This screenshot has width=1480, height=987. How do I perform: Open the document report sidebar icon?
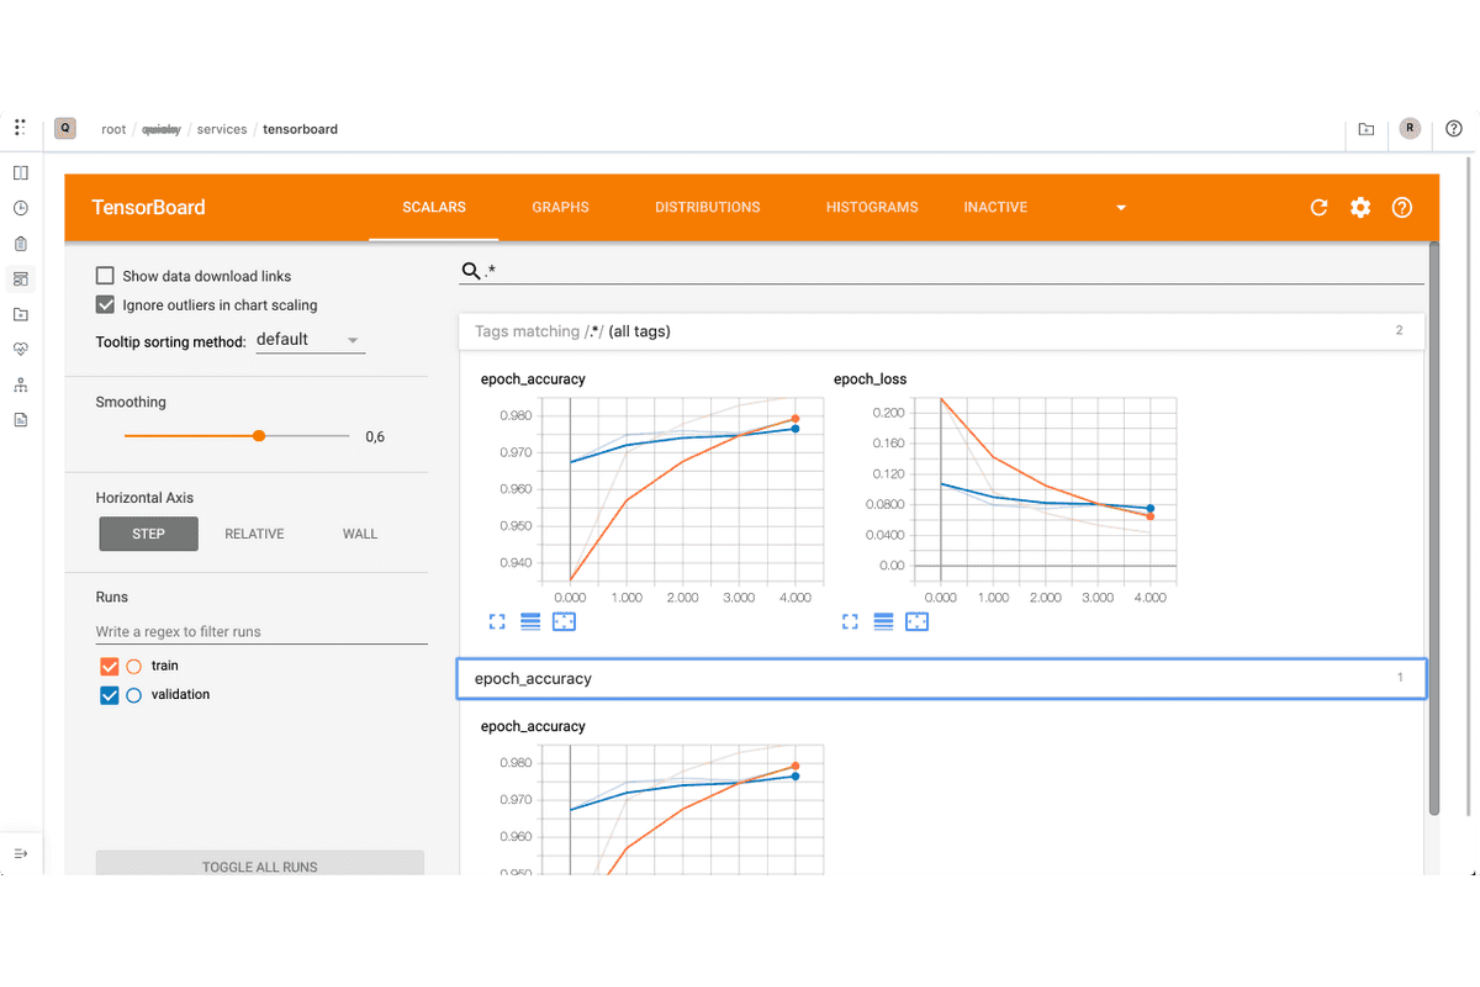[x=20, y=420]
